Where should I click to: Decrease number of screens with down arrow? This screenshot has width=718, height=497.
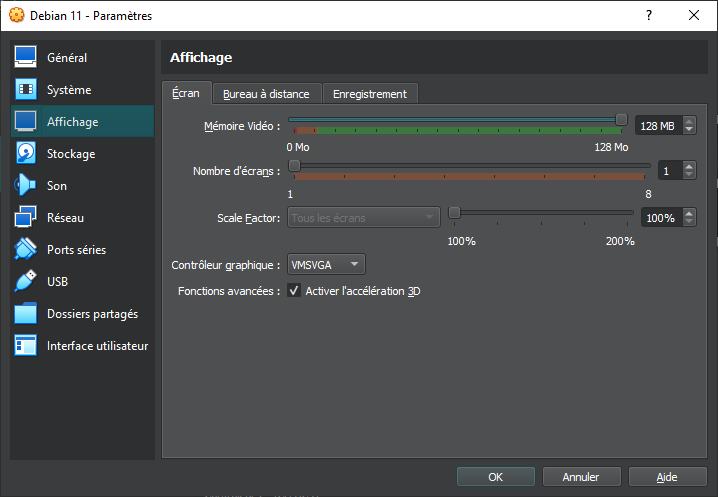point(689,175)
